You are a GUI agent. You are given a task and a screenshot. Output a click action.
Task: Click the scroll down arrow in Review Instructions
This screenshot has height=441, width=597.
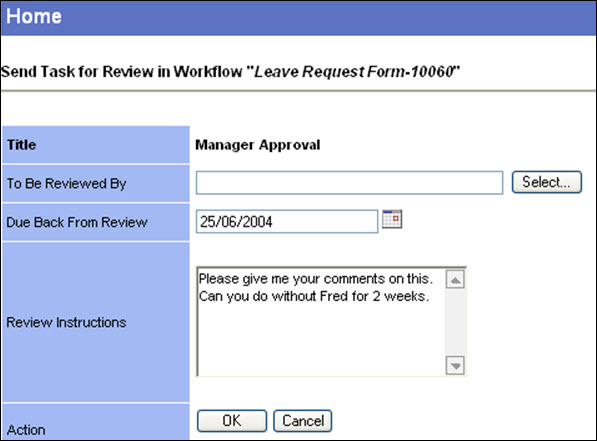pos(455,366)
